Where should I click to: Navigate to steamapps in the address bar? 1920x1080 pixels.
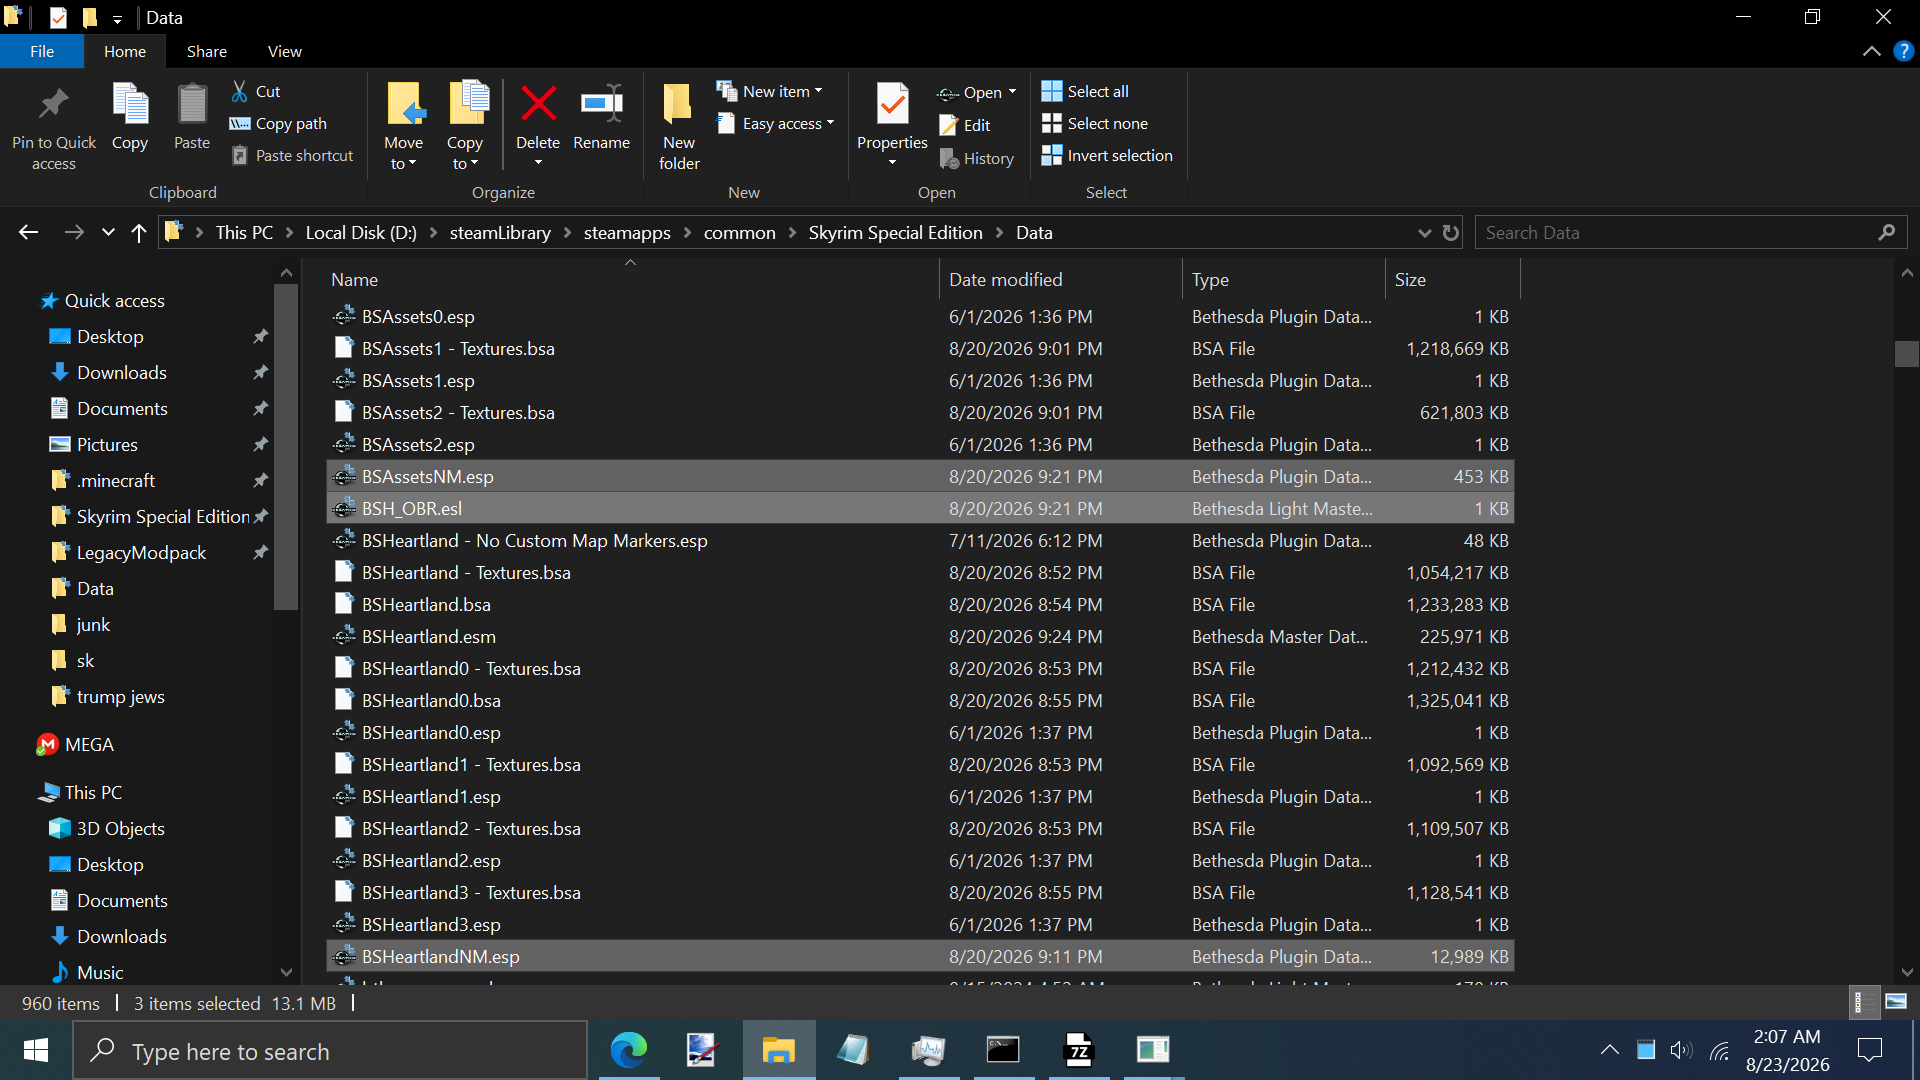[x=627, y=233]
